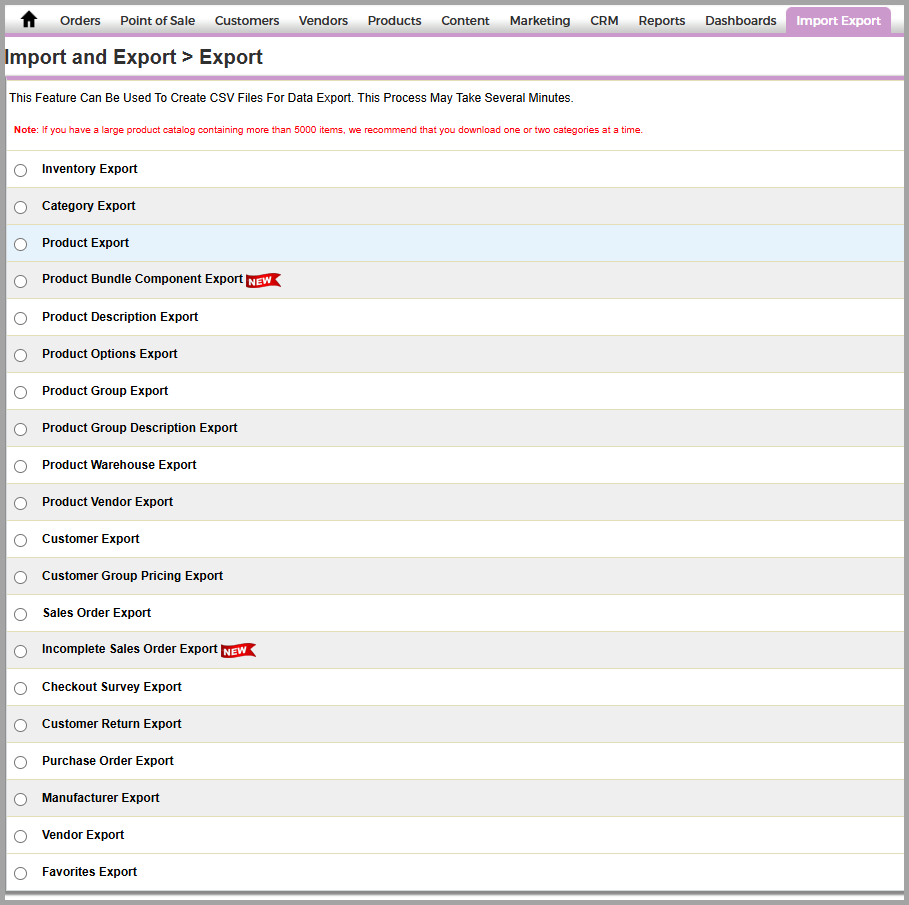Switch to the Import Export tab
Image resolution: width=909 pixels, height=905 pixels.
coord(838,21)
